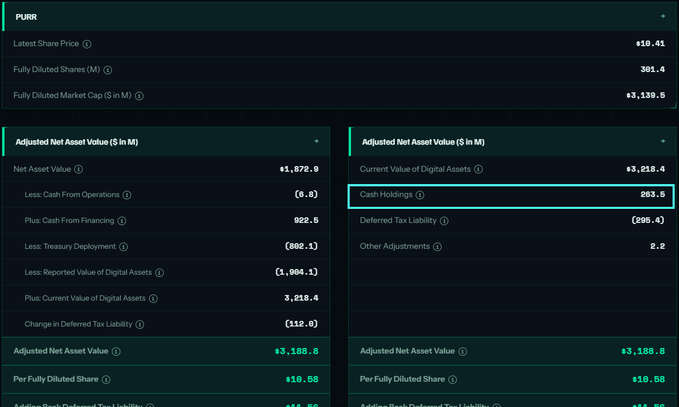Click info icon beside Deferred Tax Liability row
This screenshot has width=679, height=407.
(x=444, y=221)
